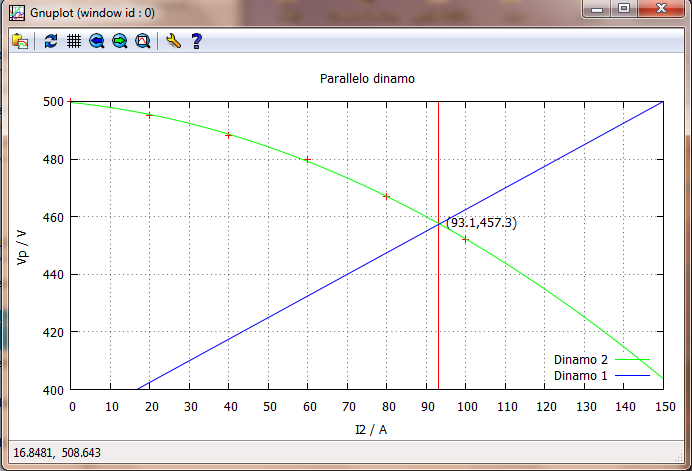Toggle visibility of Dinamo 1 legend entry
The height and width of the screenshot is (471, 692).
pos(581,375)
